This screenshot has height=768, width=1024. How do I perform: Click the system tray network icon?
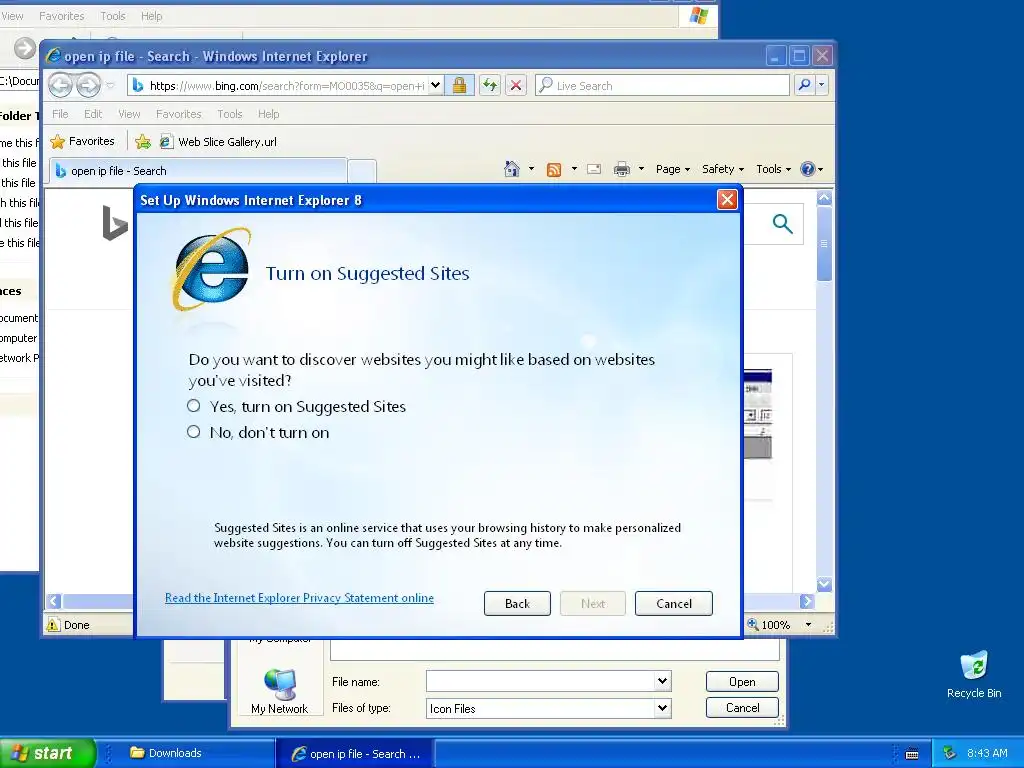pyautogui.click(x=950, y=753)
